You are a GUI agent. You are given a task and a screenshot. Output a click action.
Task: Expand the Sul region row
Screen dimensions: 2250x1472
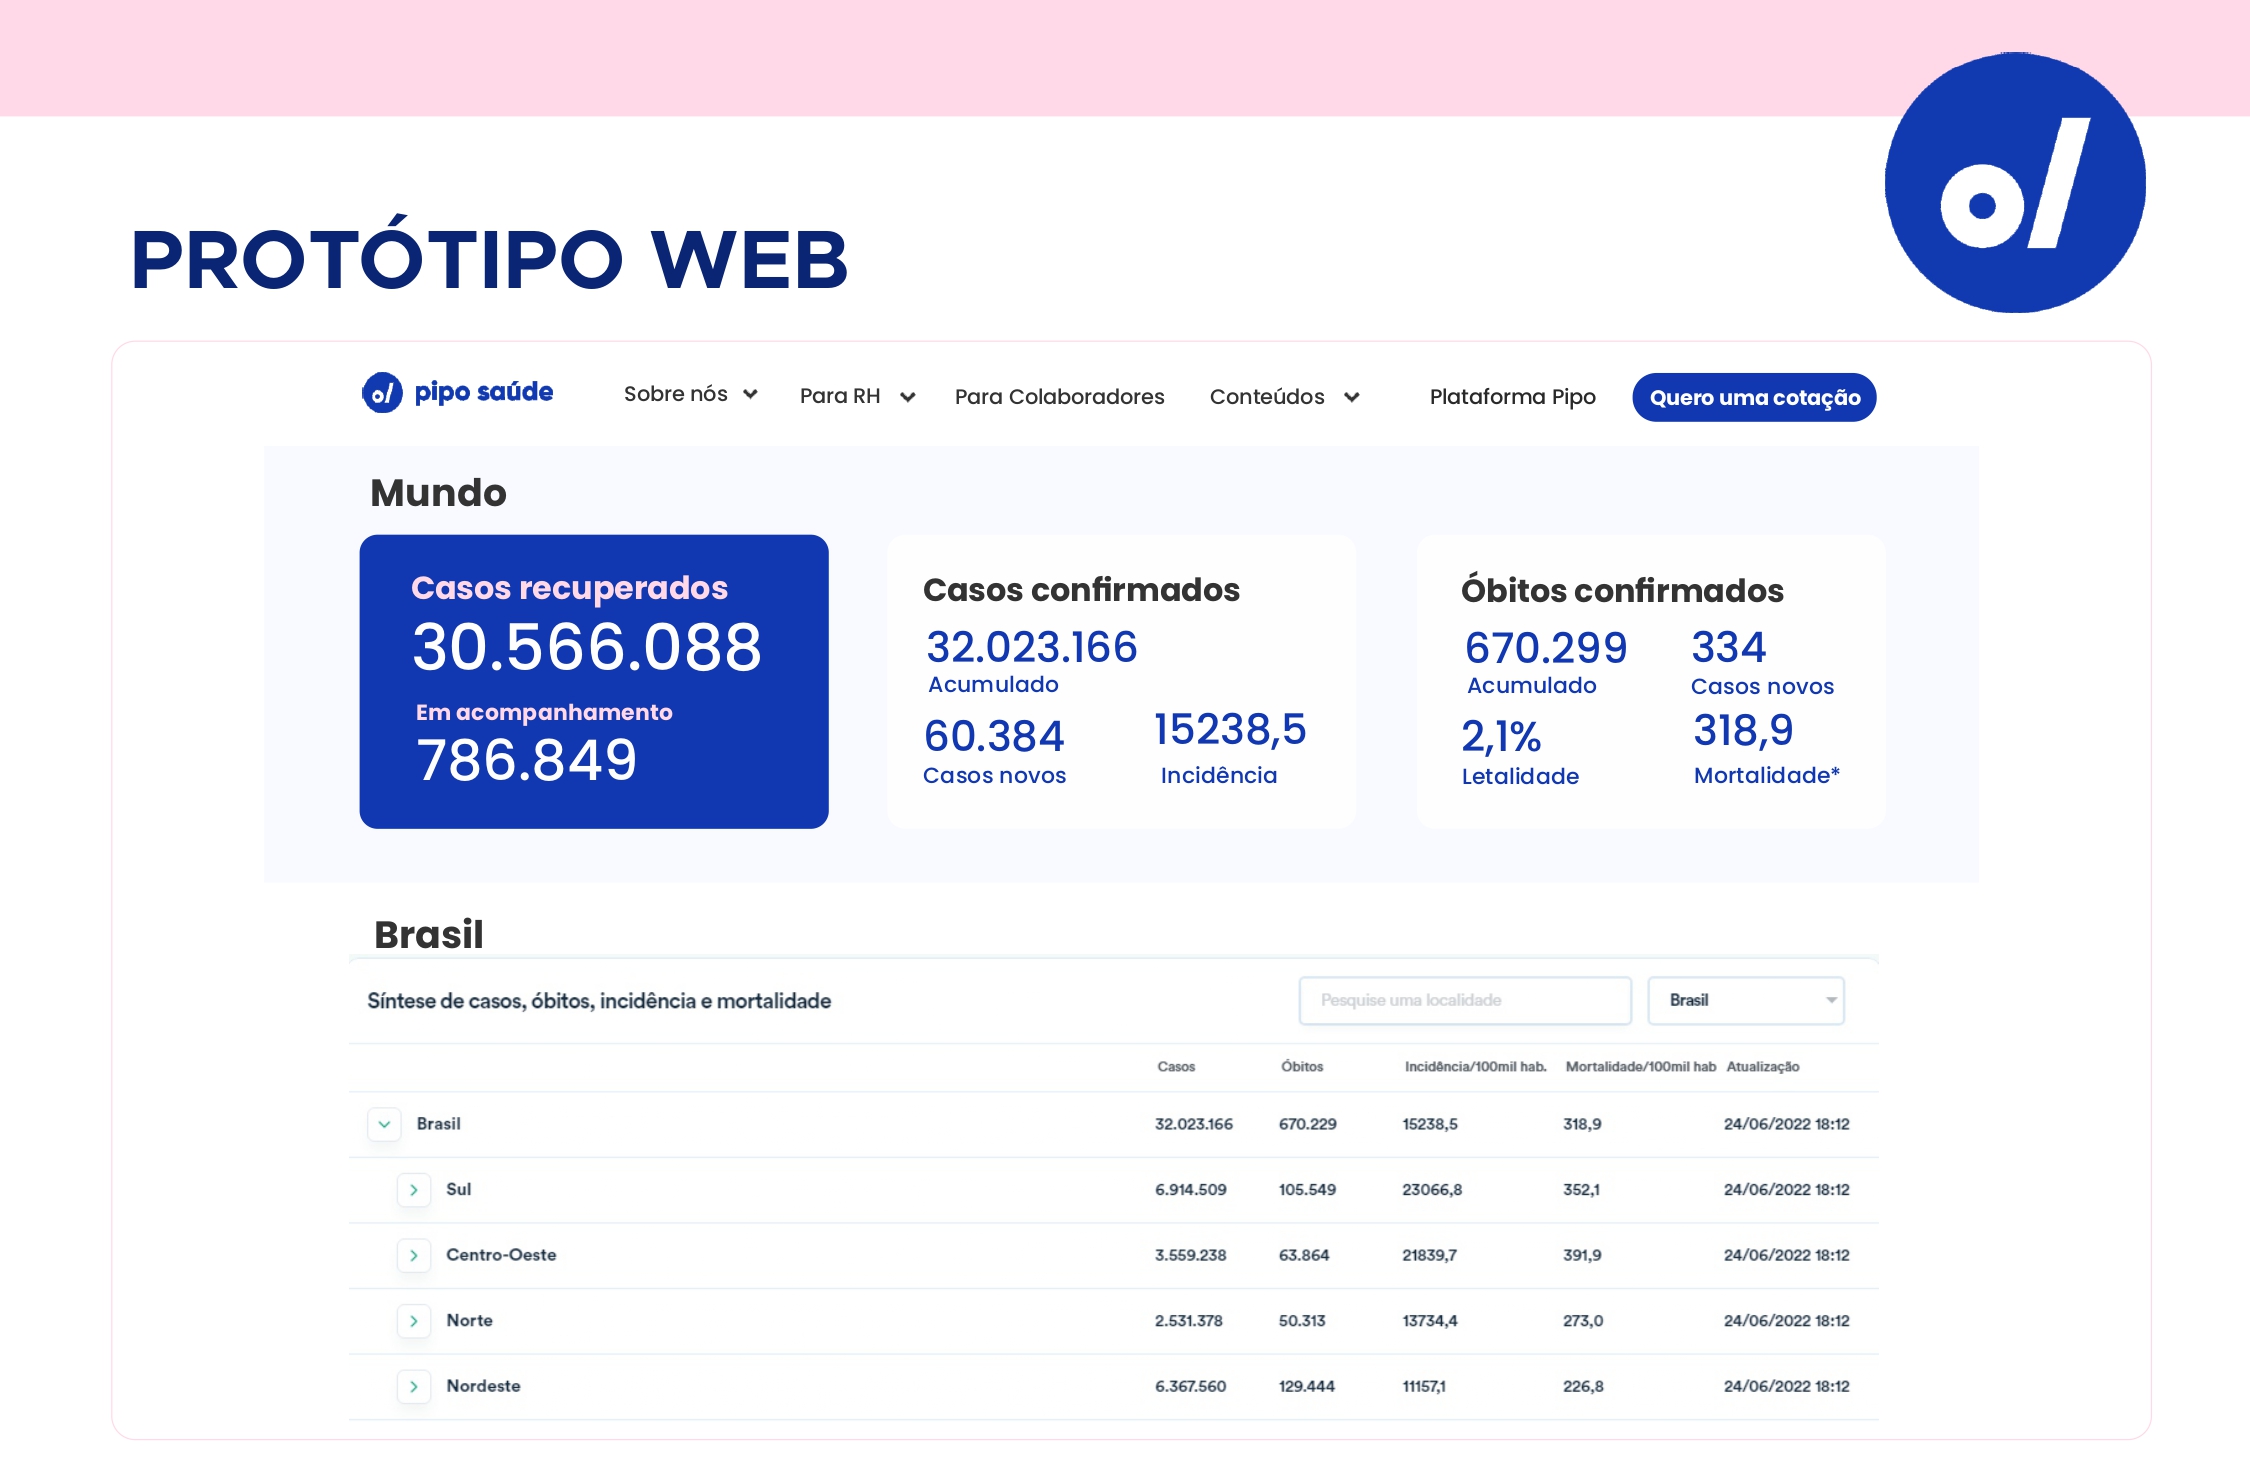point(413,1190)
